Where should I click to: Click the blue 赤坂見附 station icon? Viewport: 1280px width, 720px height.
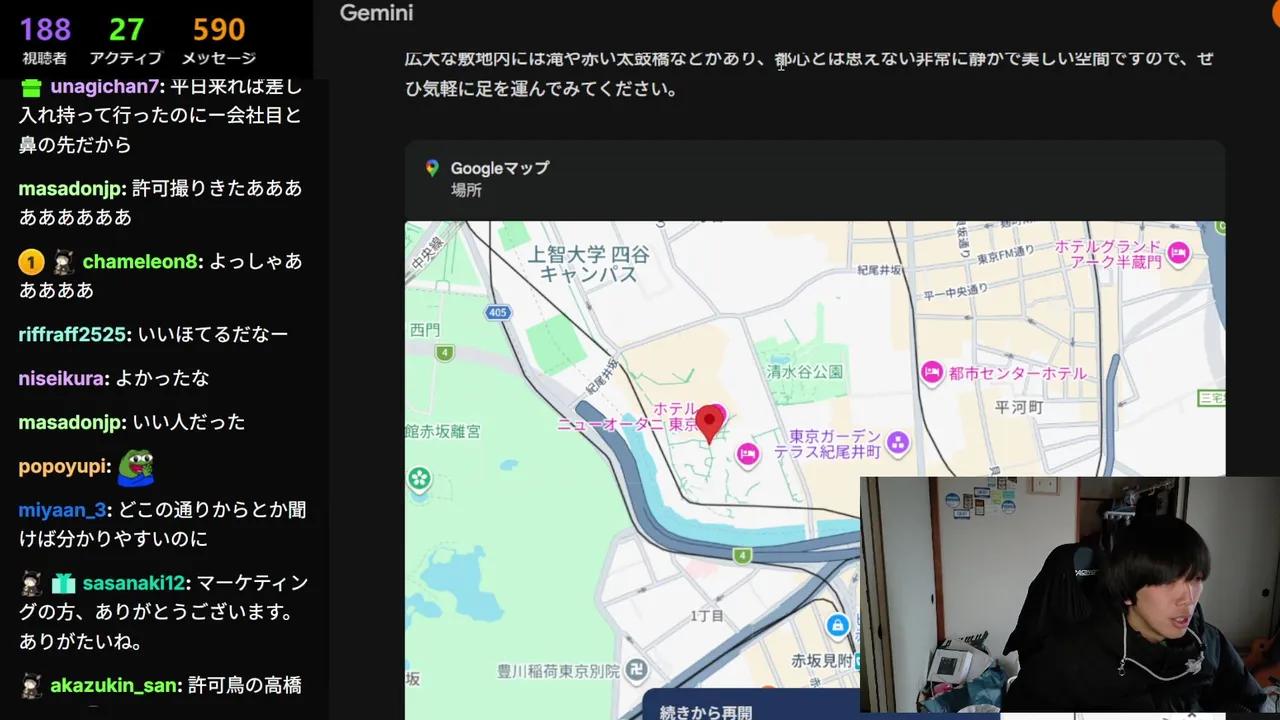837,626
